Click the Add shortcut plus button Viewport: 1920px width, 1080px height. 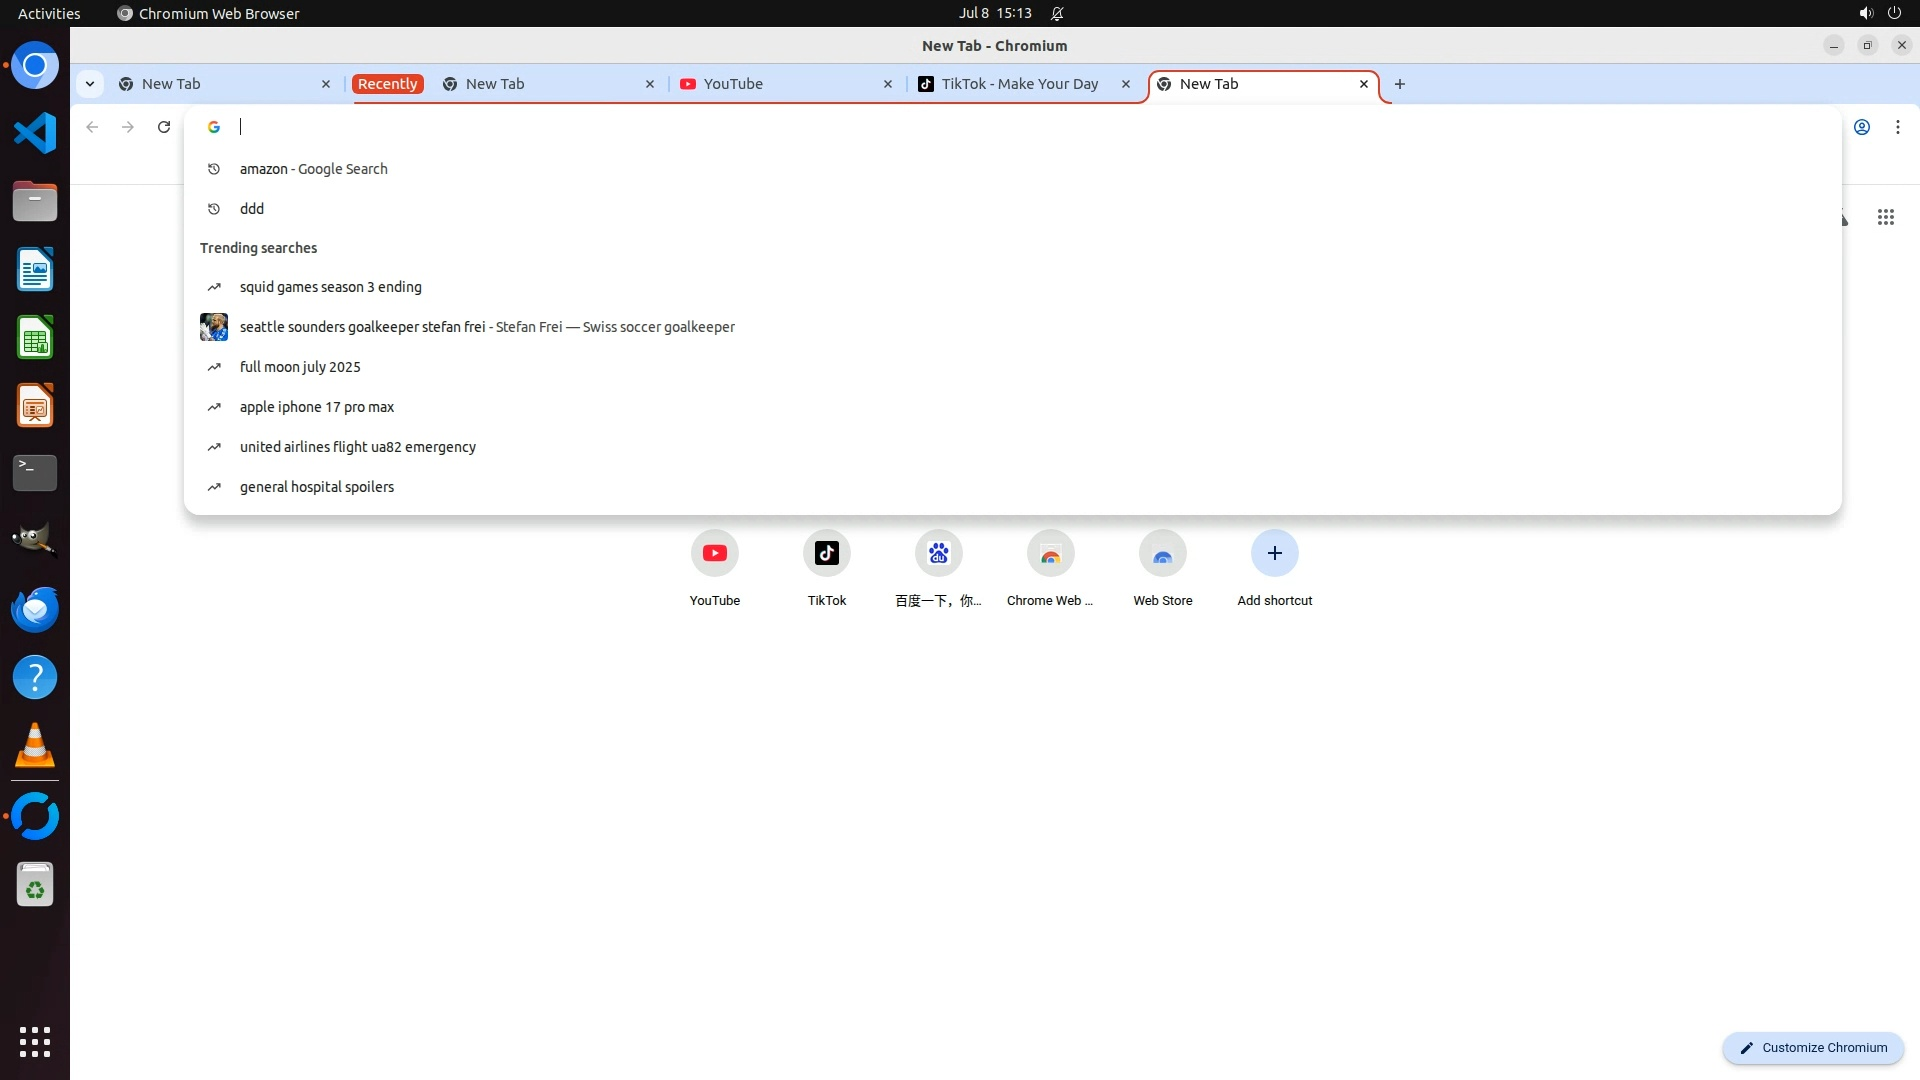coord(1274,554)
